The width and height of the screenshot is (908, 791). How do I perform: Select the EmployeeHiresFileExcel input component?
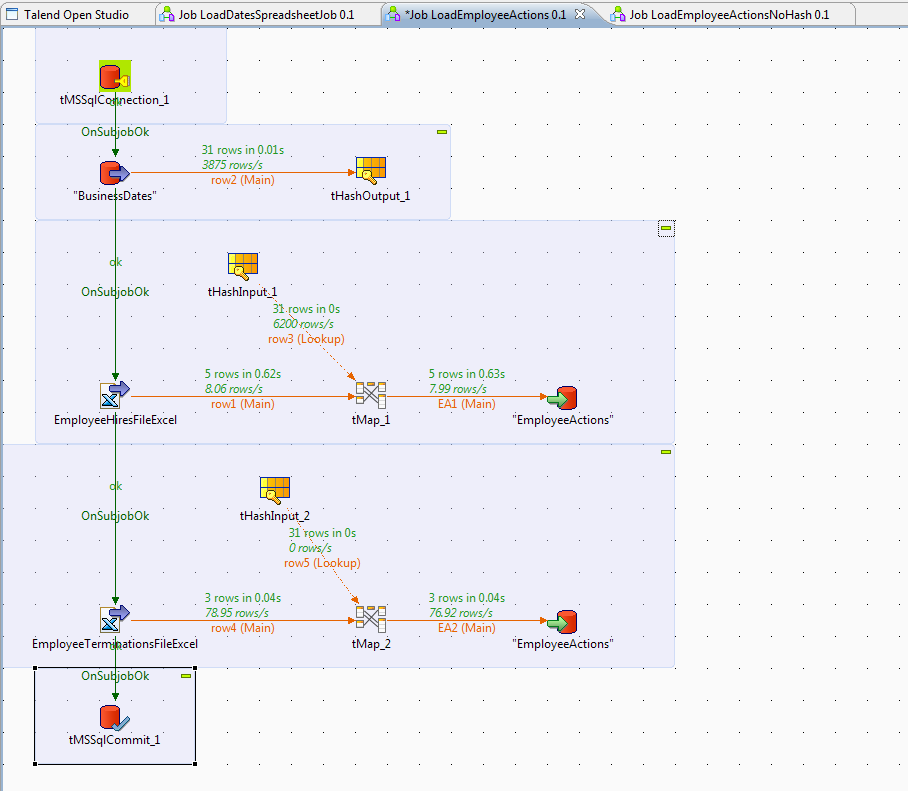113,395
